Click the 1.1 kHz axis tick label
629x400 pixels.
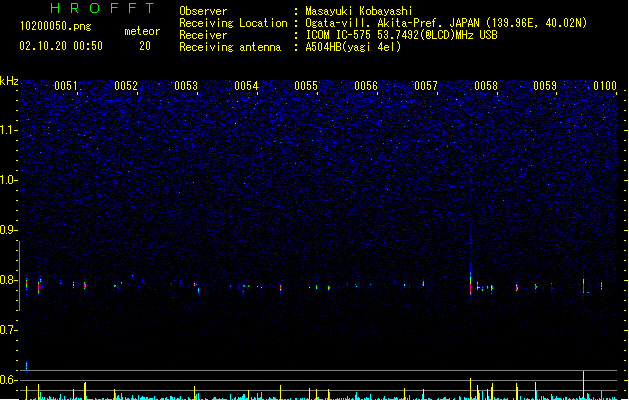[9, 130]
